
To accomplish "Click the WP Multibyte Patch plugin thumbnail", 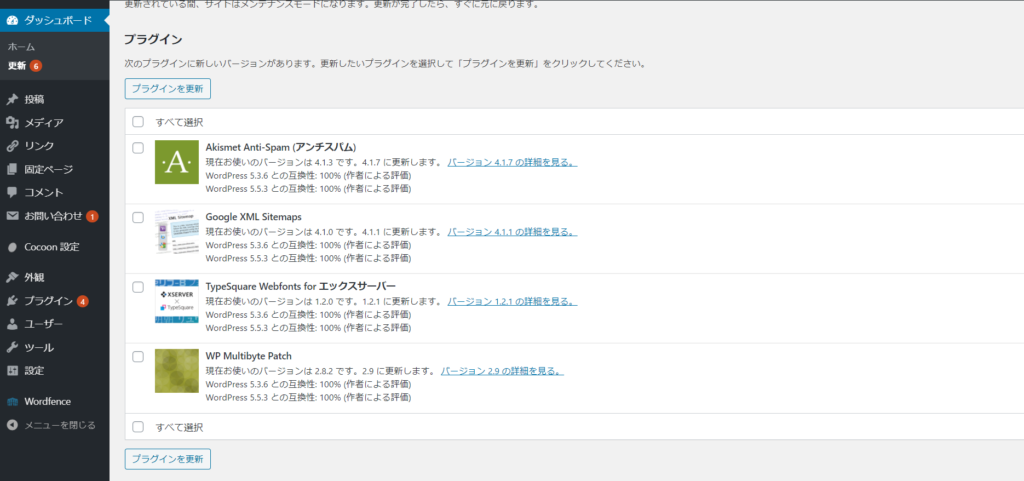I will [177, 371].
